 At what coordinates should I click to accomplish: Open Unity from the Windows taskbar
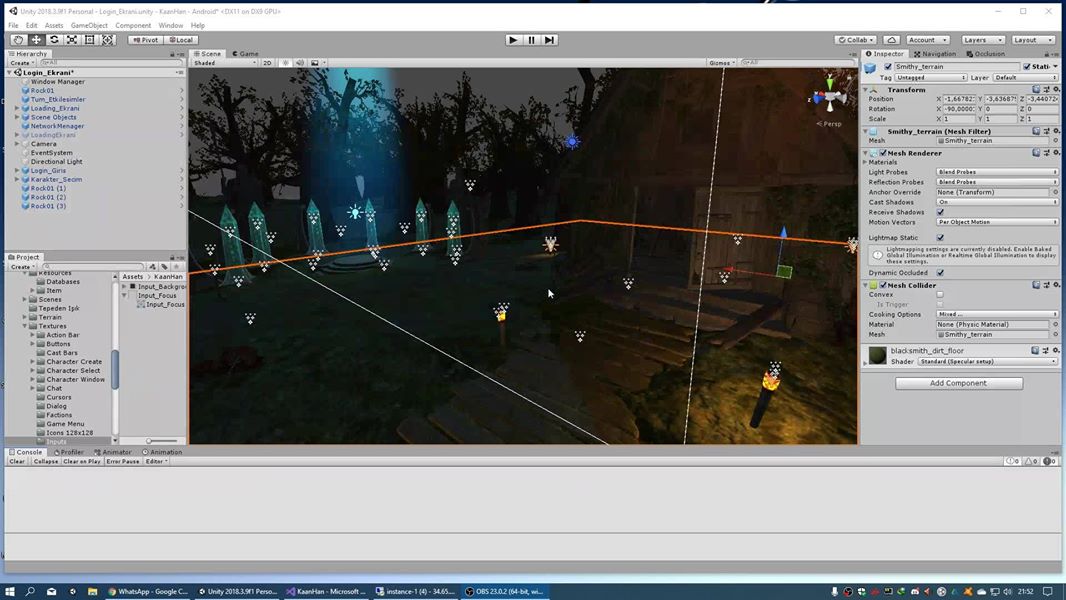[238, 592]
